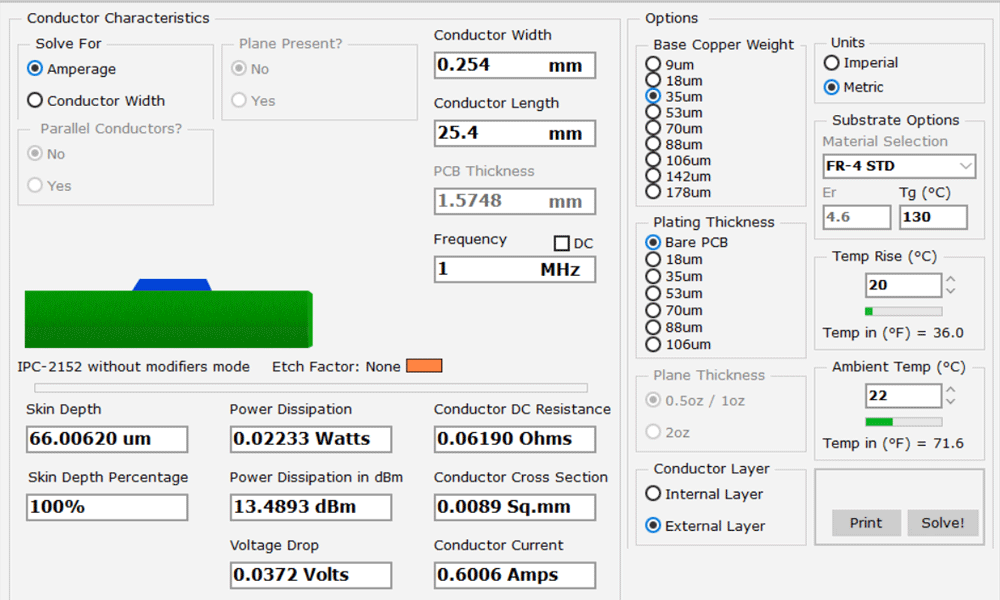Choose 70um base copper weight
1000x600 pixels.
pos(651,128)
